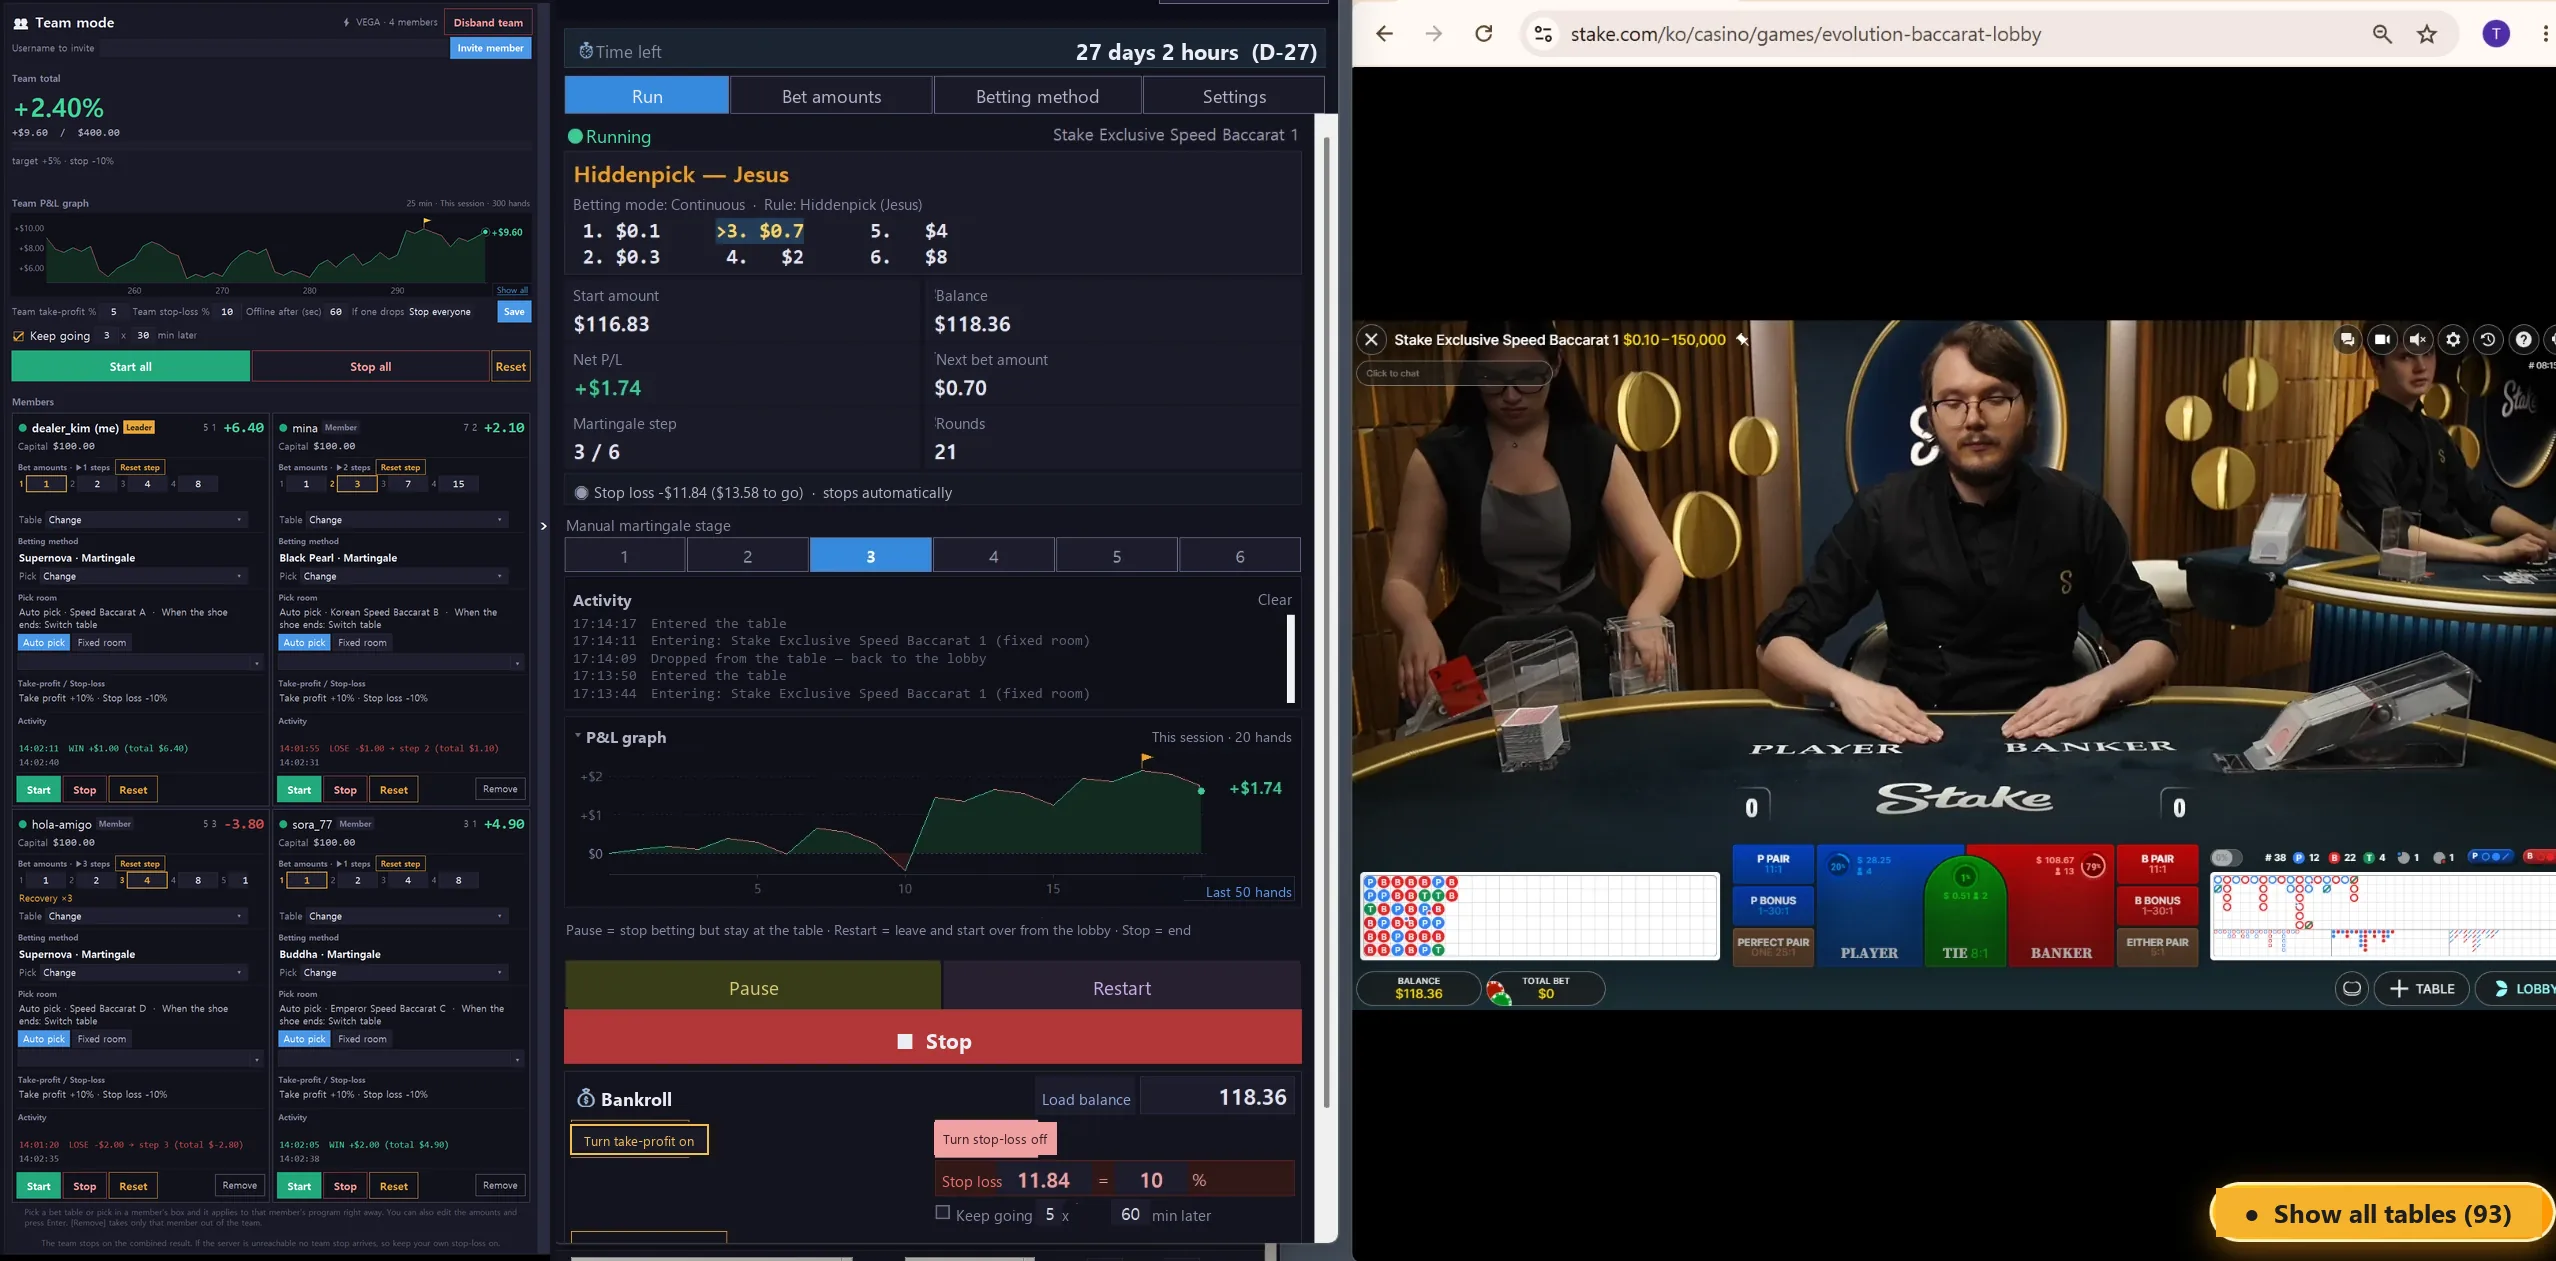The height and width of the screenshot is (1261, 2556).
Task: Click the Pause button
Action: click(x=753, y=988)
